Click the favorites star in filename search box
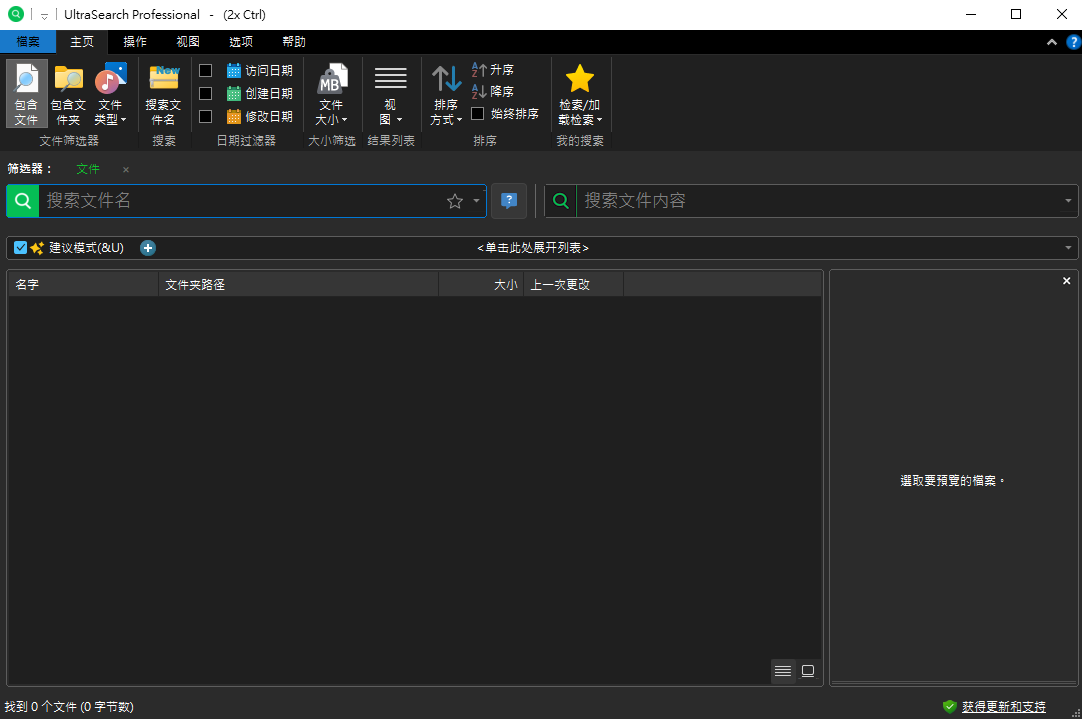Viewport: 1082px width, 720px height. click(455, 201)
